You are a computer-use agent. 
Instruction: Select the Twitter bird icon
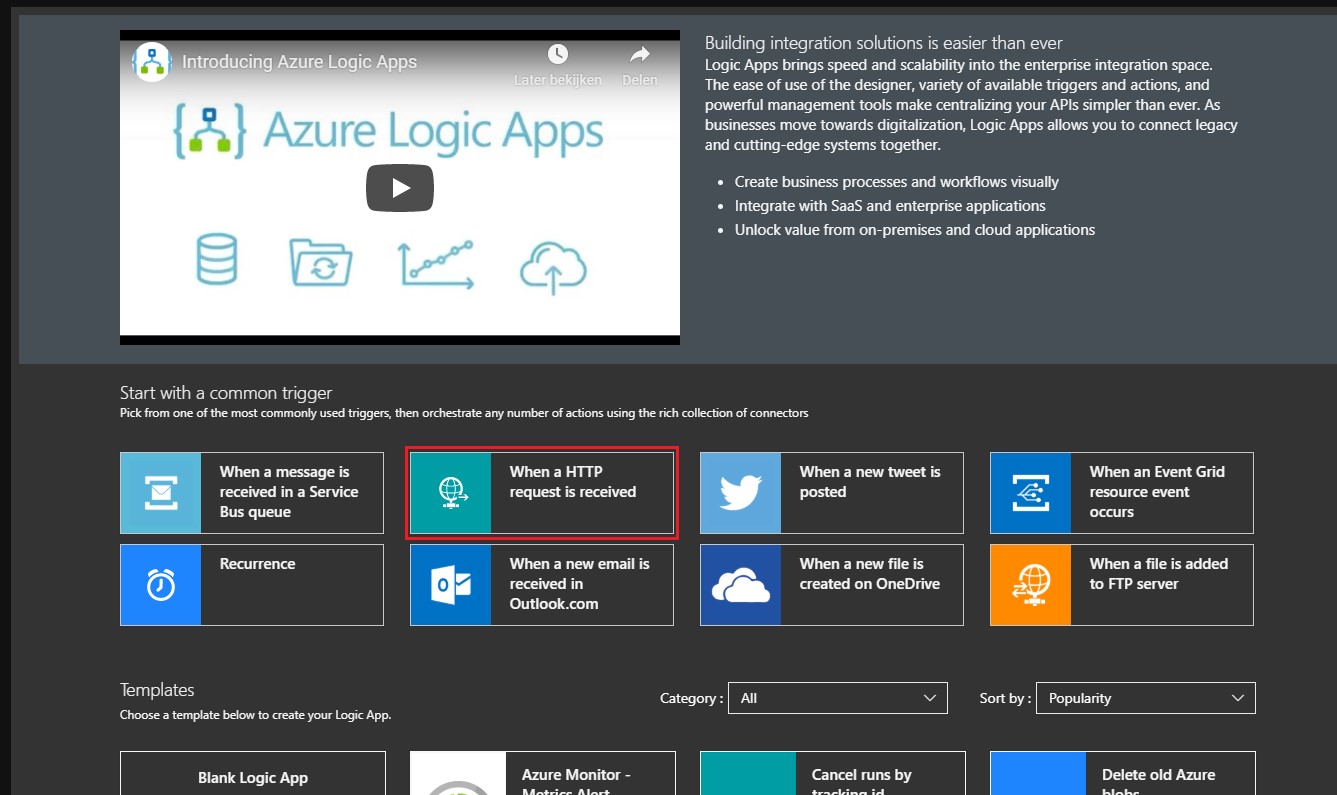click(x=741, y=493)
